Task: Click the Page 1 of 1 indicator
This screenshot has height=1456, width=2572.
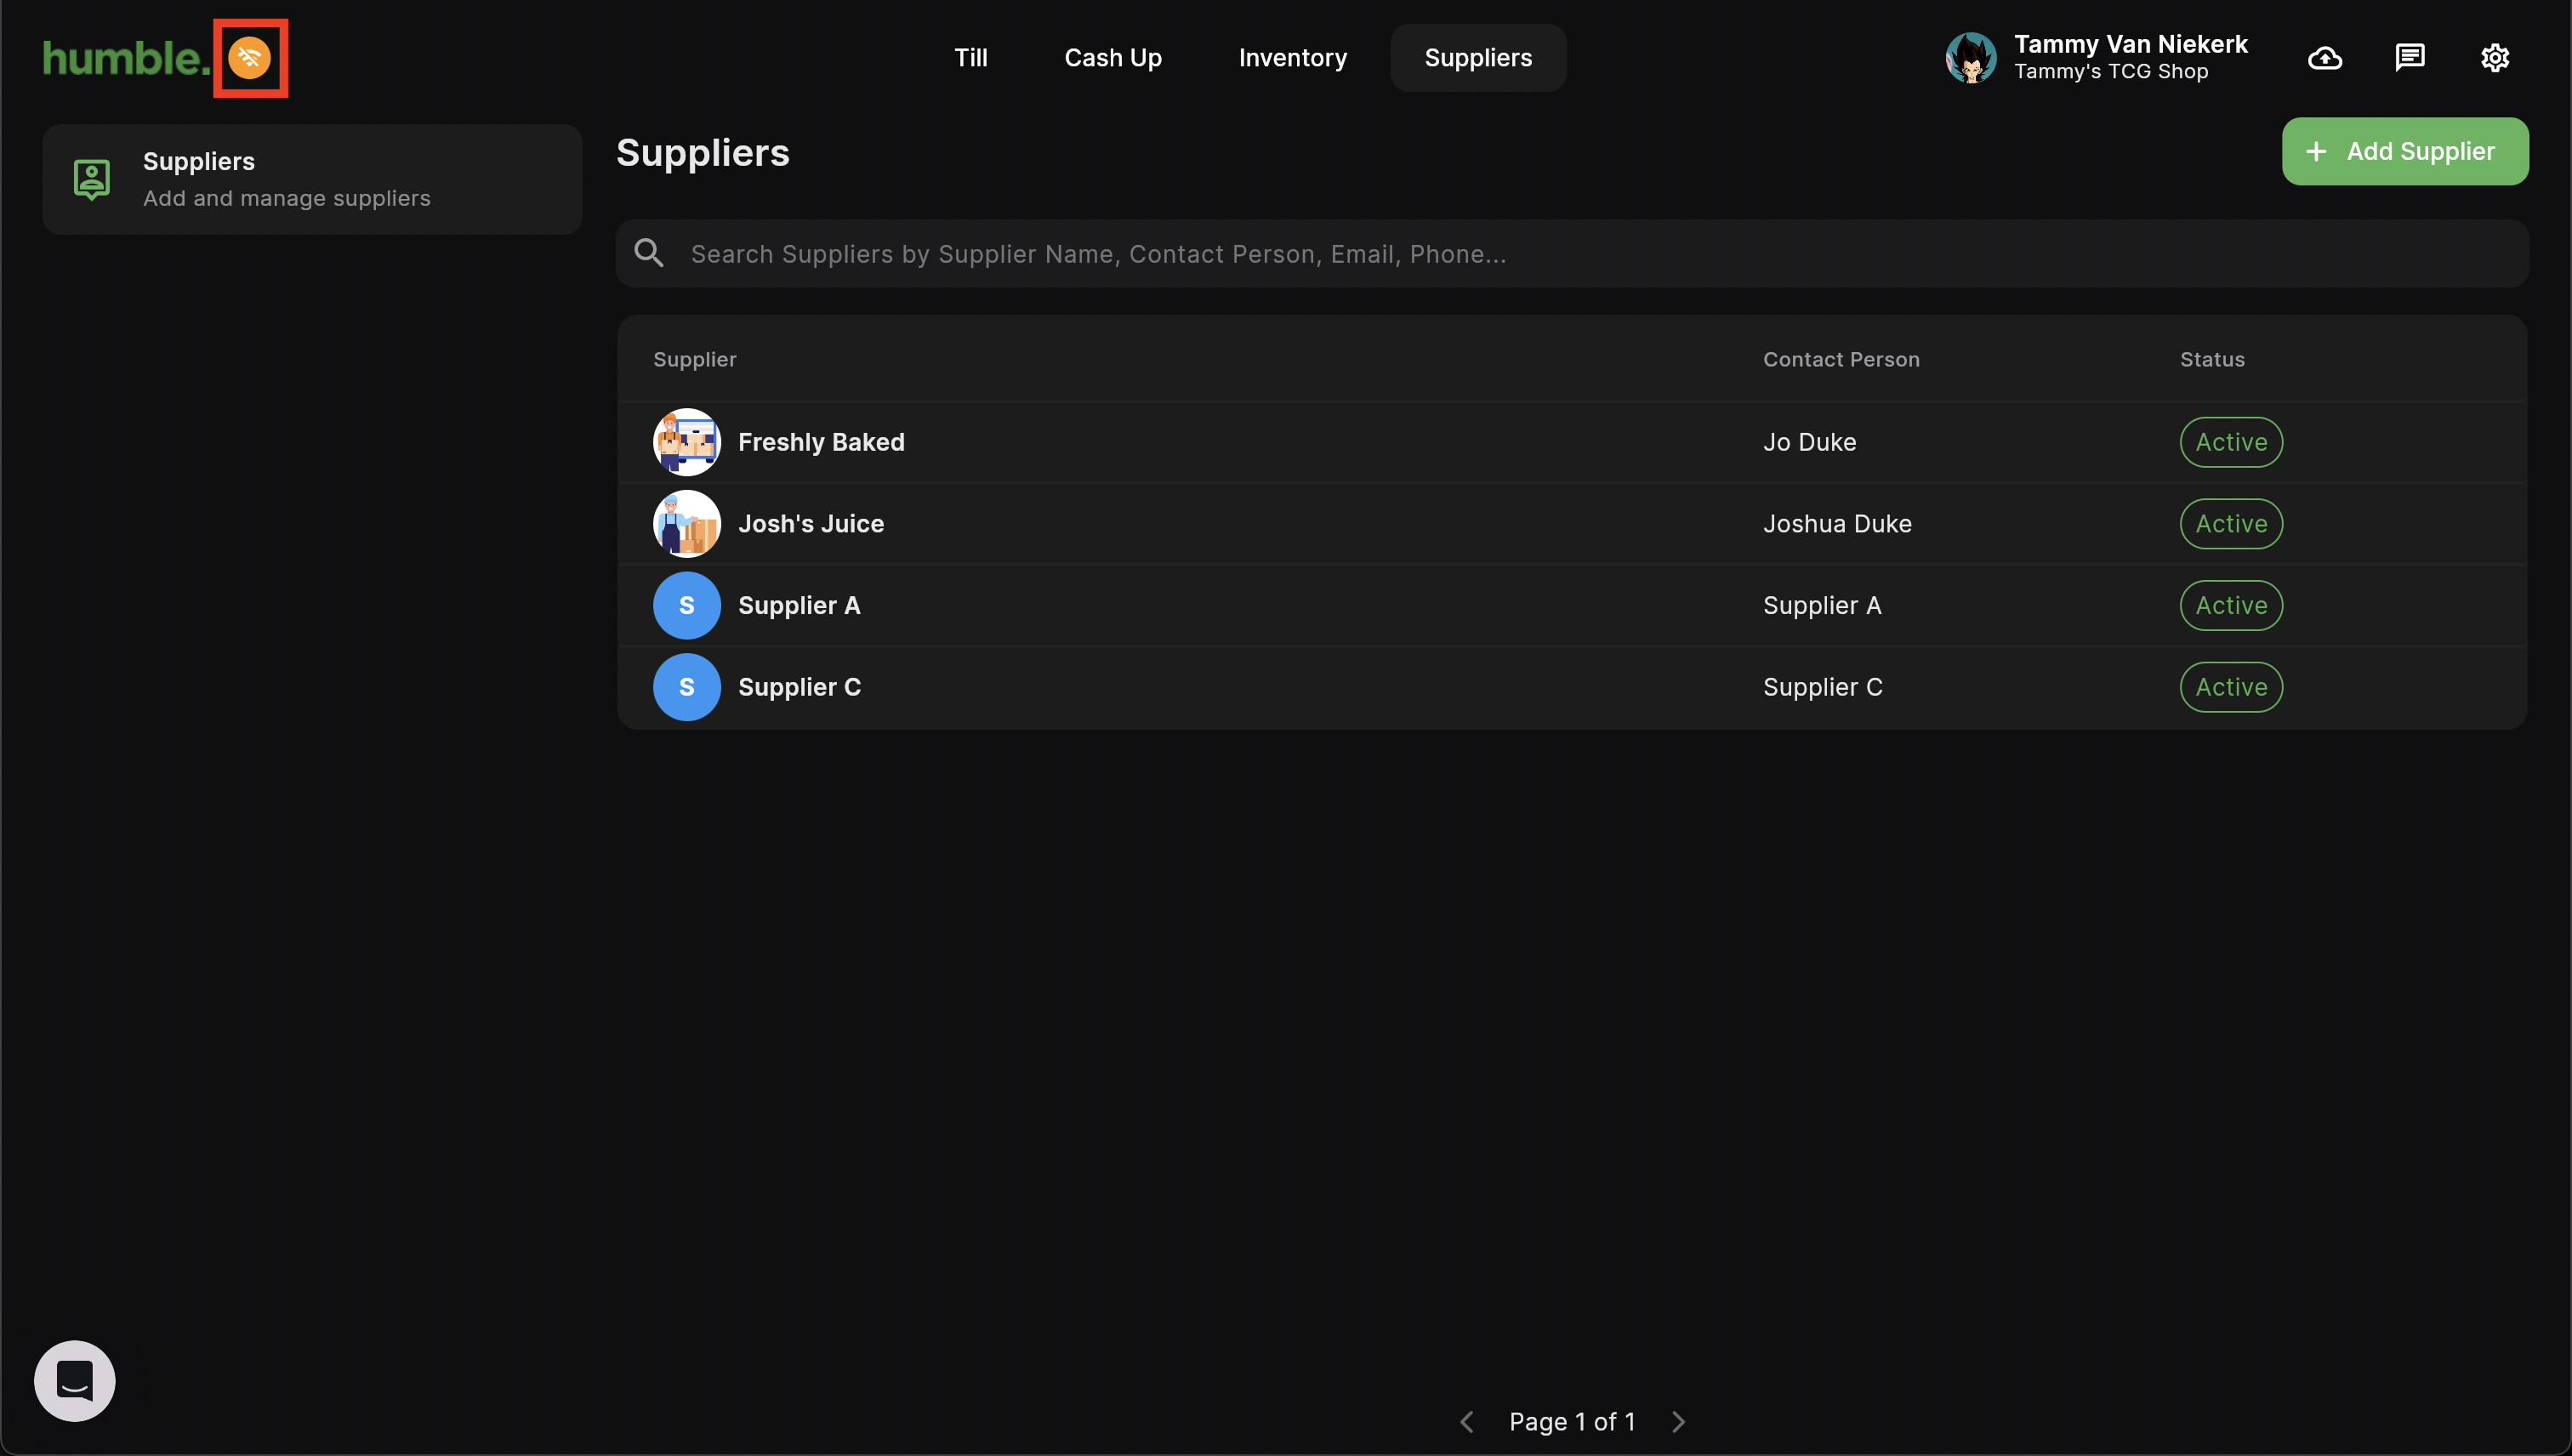Action: coord(1572,1421)
